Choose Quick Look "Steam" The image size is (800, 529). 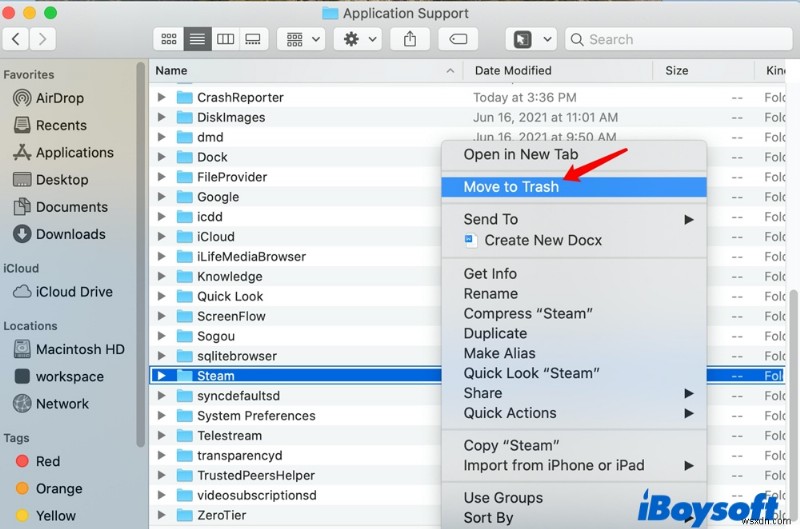click(574, 373)
